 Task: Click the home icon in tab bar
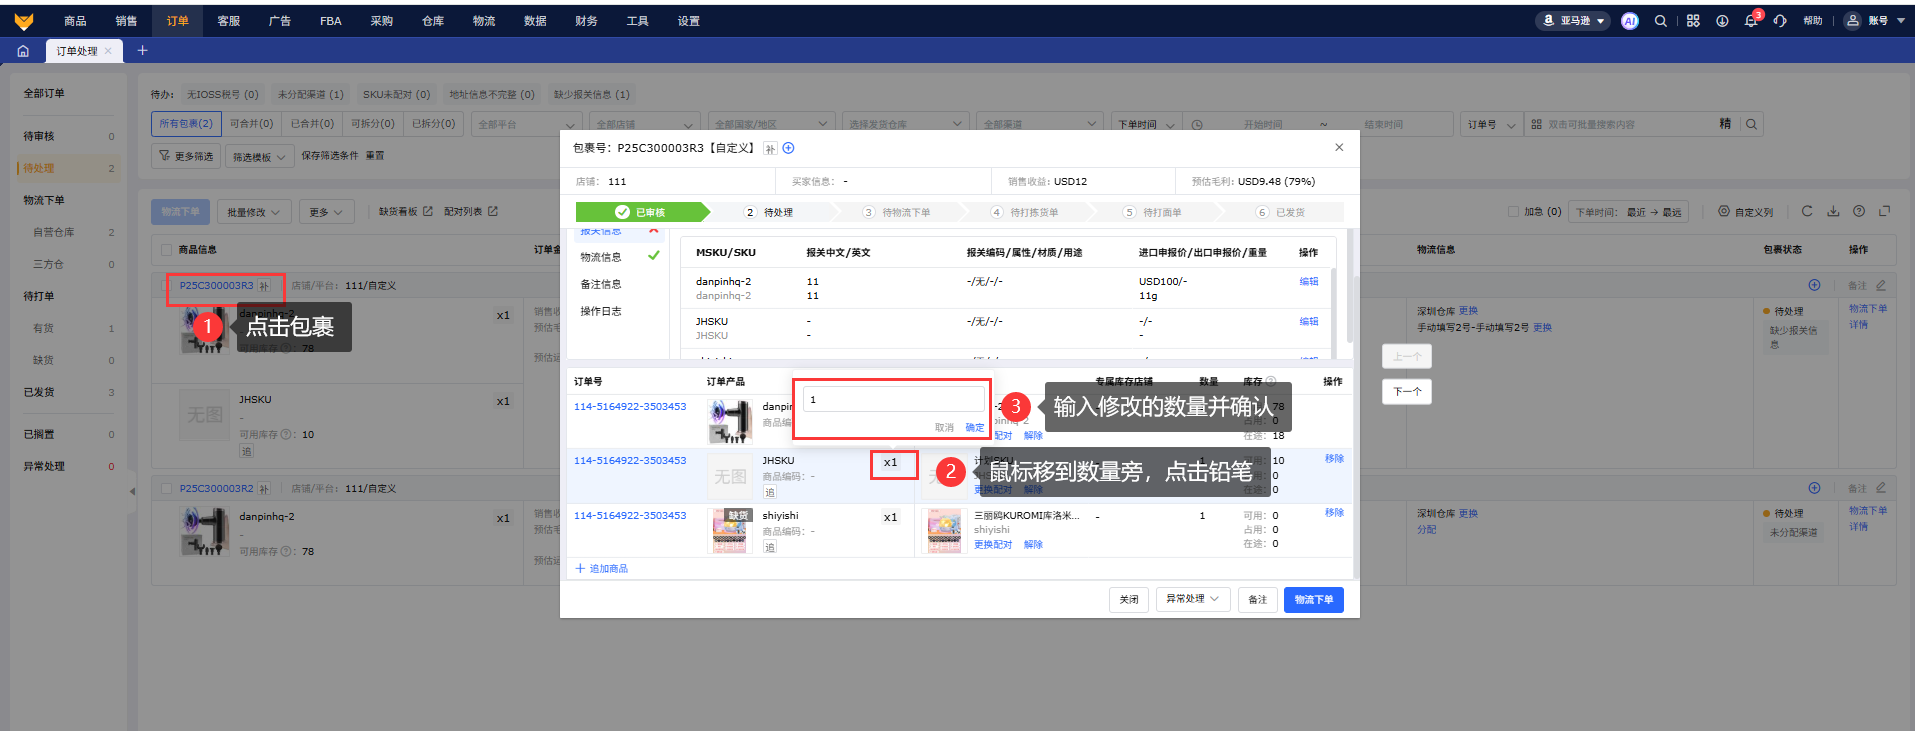(23, 51)
